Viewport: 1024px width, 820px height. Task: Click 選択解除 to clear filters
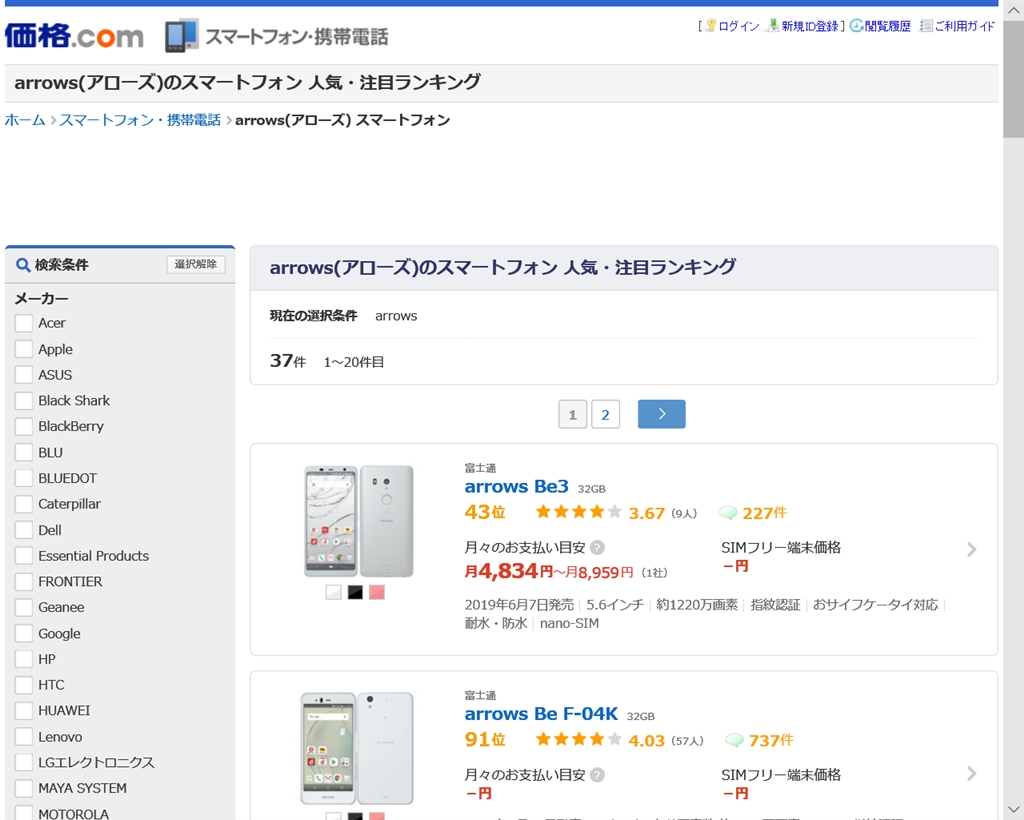click(195, 265)
